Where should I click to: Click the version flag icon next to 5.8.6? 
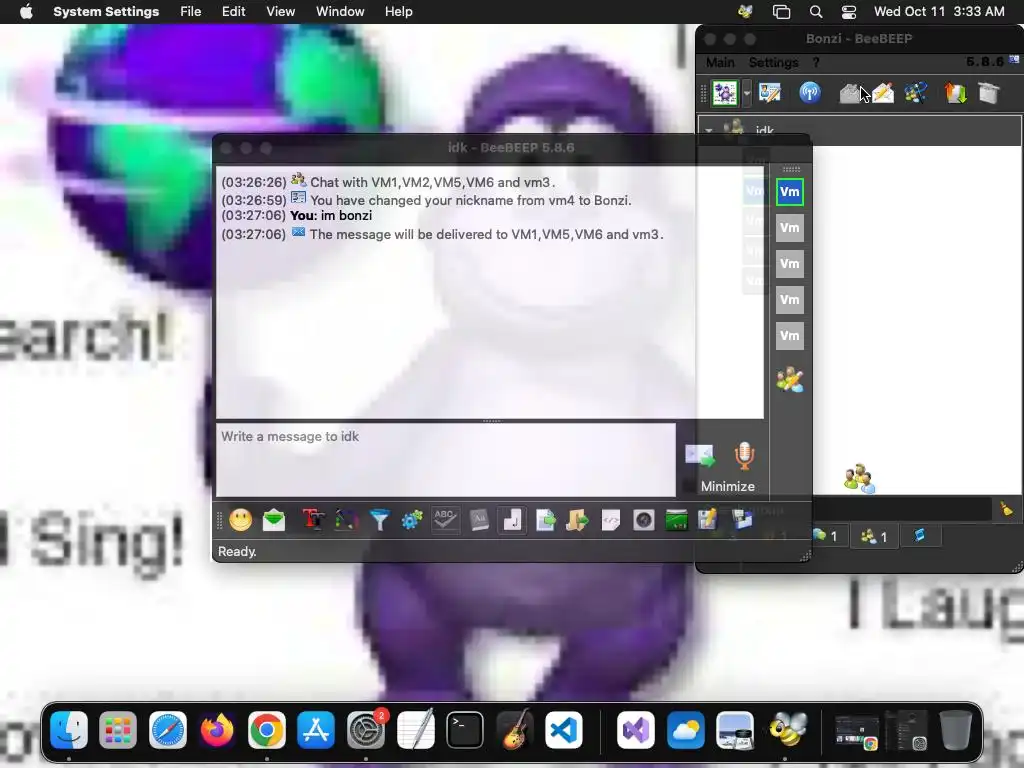click(x=1014, y=59)
